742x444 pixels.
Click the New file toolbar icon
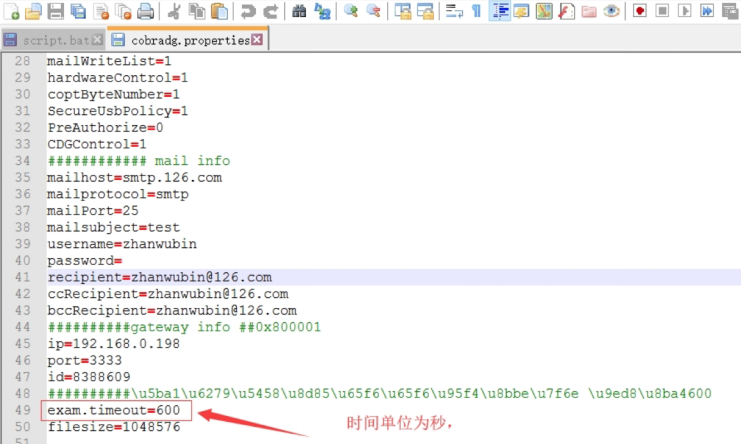click(12, 12)
